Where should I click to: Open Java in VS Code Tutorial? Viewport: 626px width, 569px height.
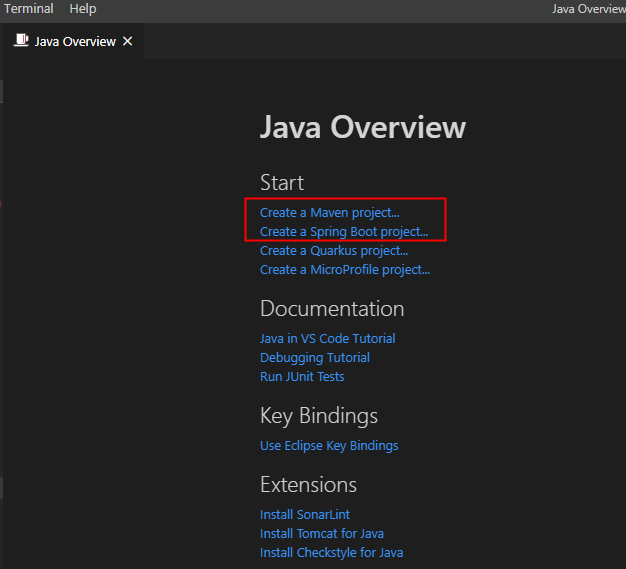pyautogui.click(x=327, y=339)
